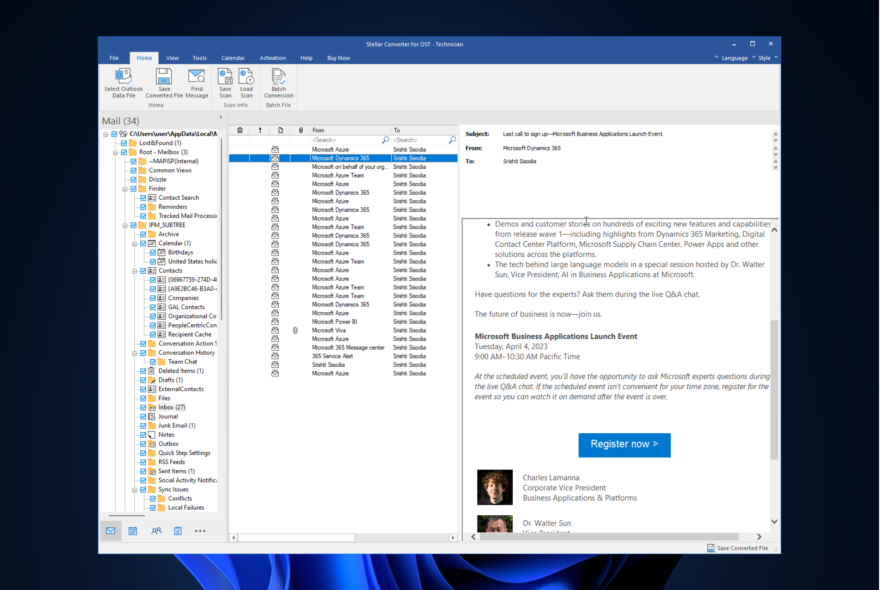Start Batch Conversion from ribbon
Image resolution: width=886 pixels, height=590 pixels.
(278, 76)
